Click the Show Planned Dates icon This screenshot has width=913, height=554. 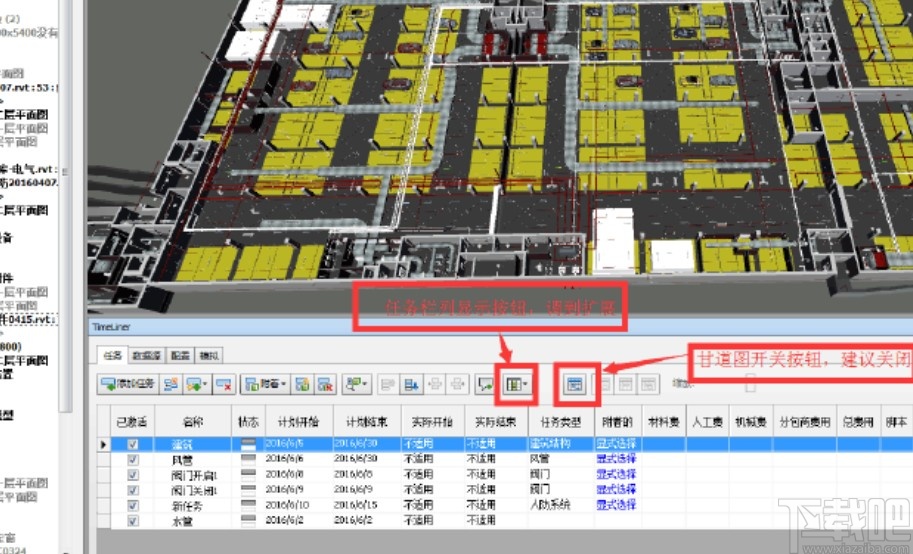(x=604, y=384)
